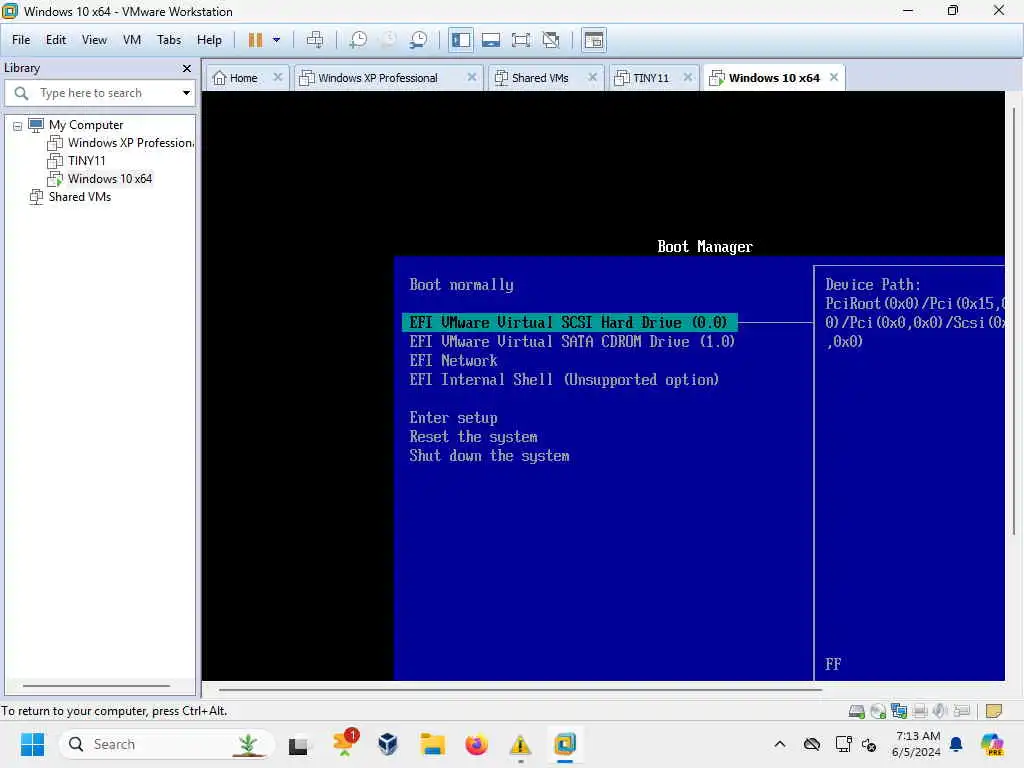The image size is (1024, 768).
Task: Click the Library panel horizontal scrollbar
Action: tap(97, 686)
